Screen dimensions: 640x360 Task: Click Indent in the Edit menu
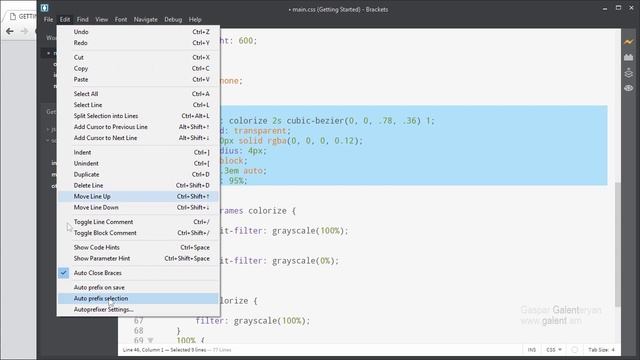click(x=138, y=152)
